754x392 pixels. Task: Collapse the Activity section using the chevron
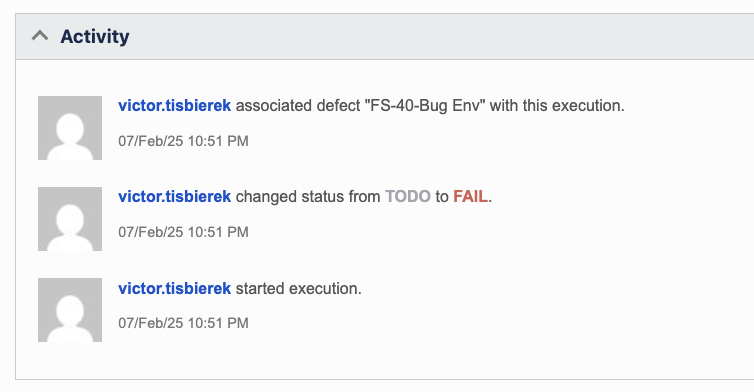(40, 36)
